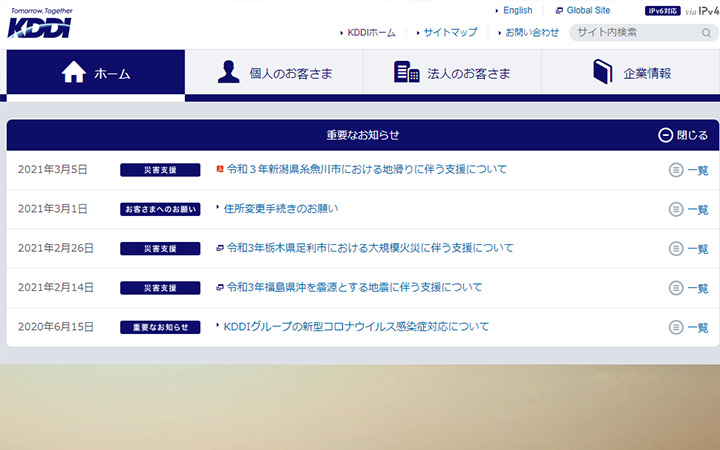Click the date 2021年3月5日
Image resolution: width=720 pixels, height=450 pixels.
coord(52,169)
